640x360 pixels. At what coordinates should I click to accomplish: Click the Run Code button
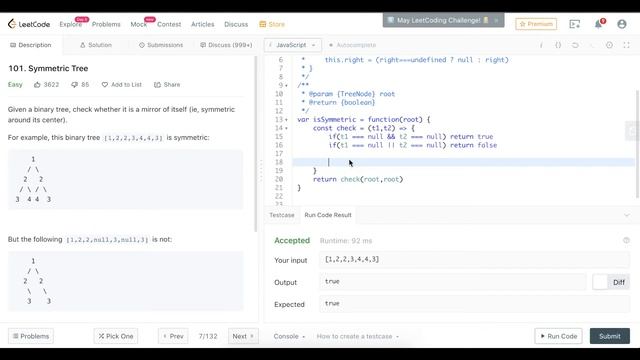pos(558,336)
